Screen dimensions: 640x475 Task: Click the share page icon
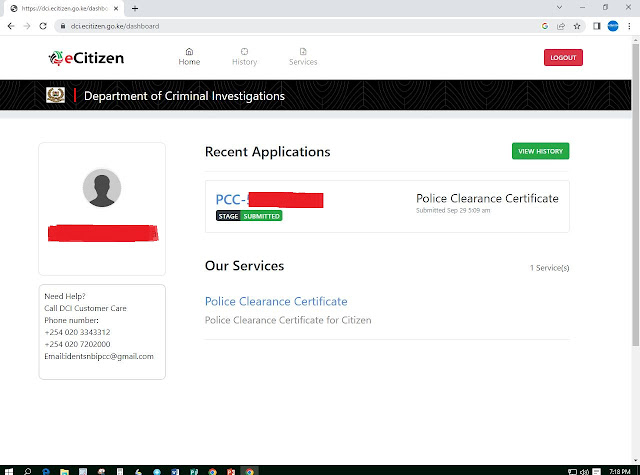coord(561,26)
